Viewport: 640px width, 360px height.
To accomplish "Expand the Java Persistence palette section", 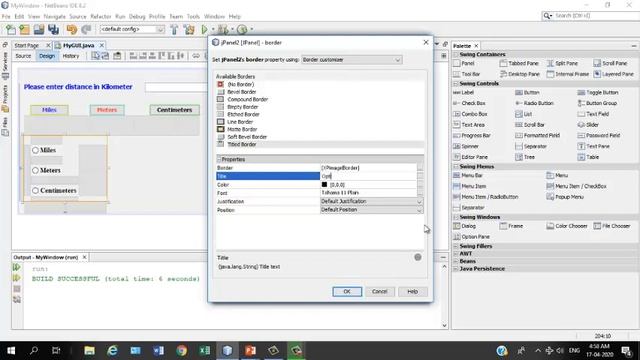I will [456, 269].
